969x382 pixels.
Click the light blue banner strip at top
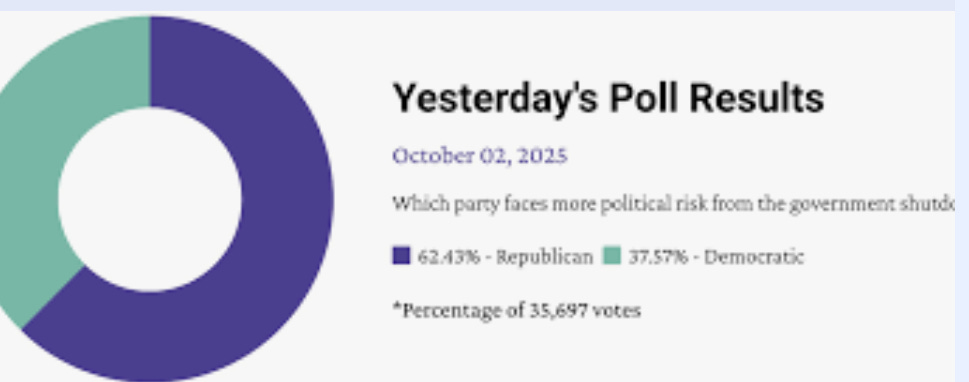point(477,5)
